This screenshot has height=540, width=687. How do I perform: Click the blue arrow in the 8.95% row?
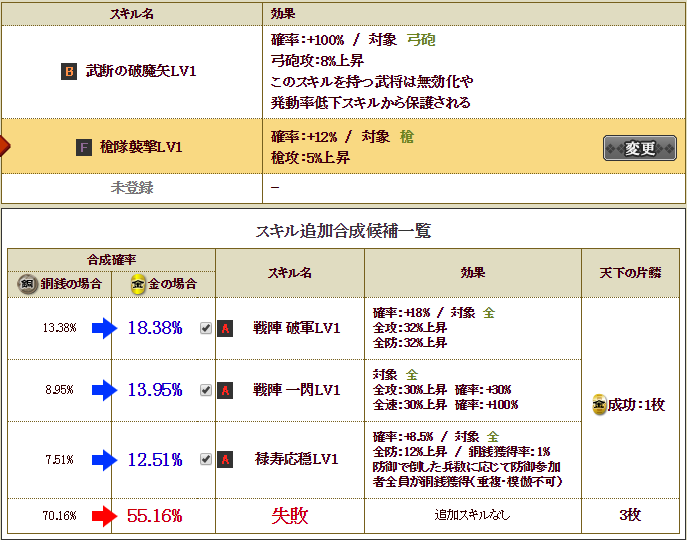[x=104, y=390]
